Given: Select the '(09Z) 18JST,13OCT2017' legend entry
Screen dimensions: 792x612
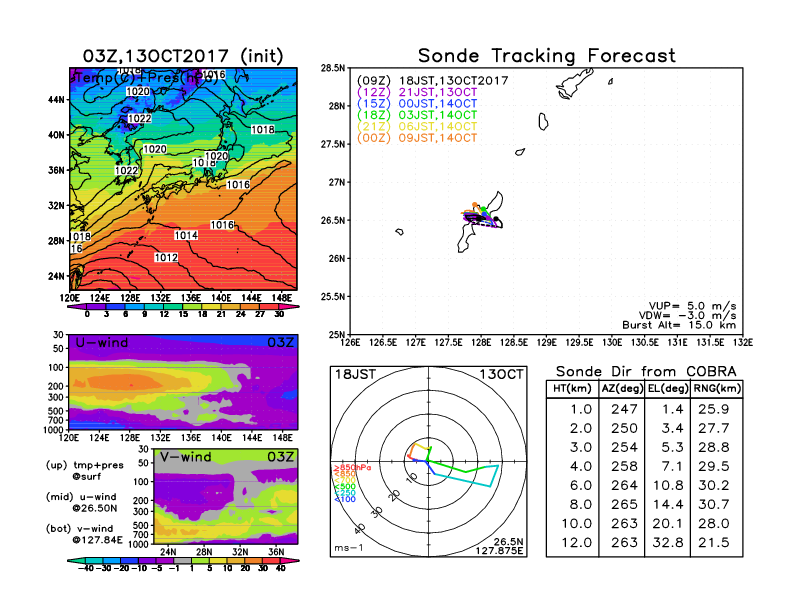Looking at the screenshot, I should (x=432, y=81).
